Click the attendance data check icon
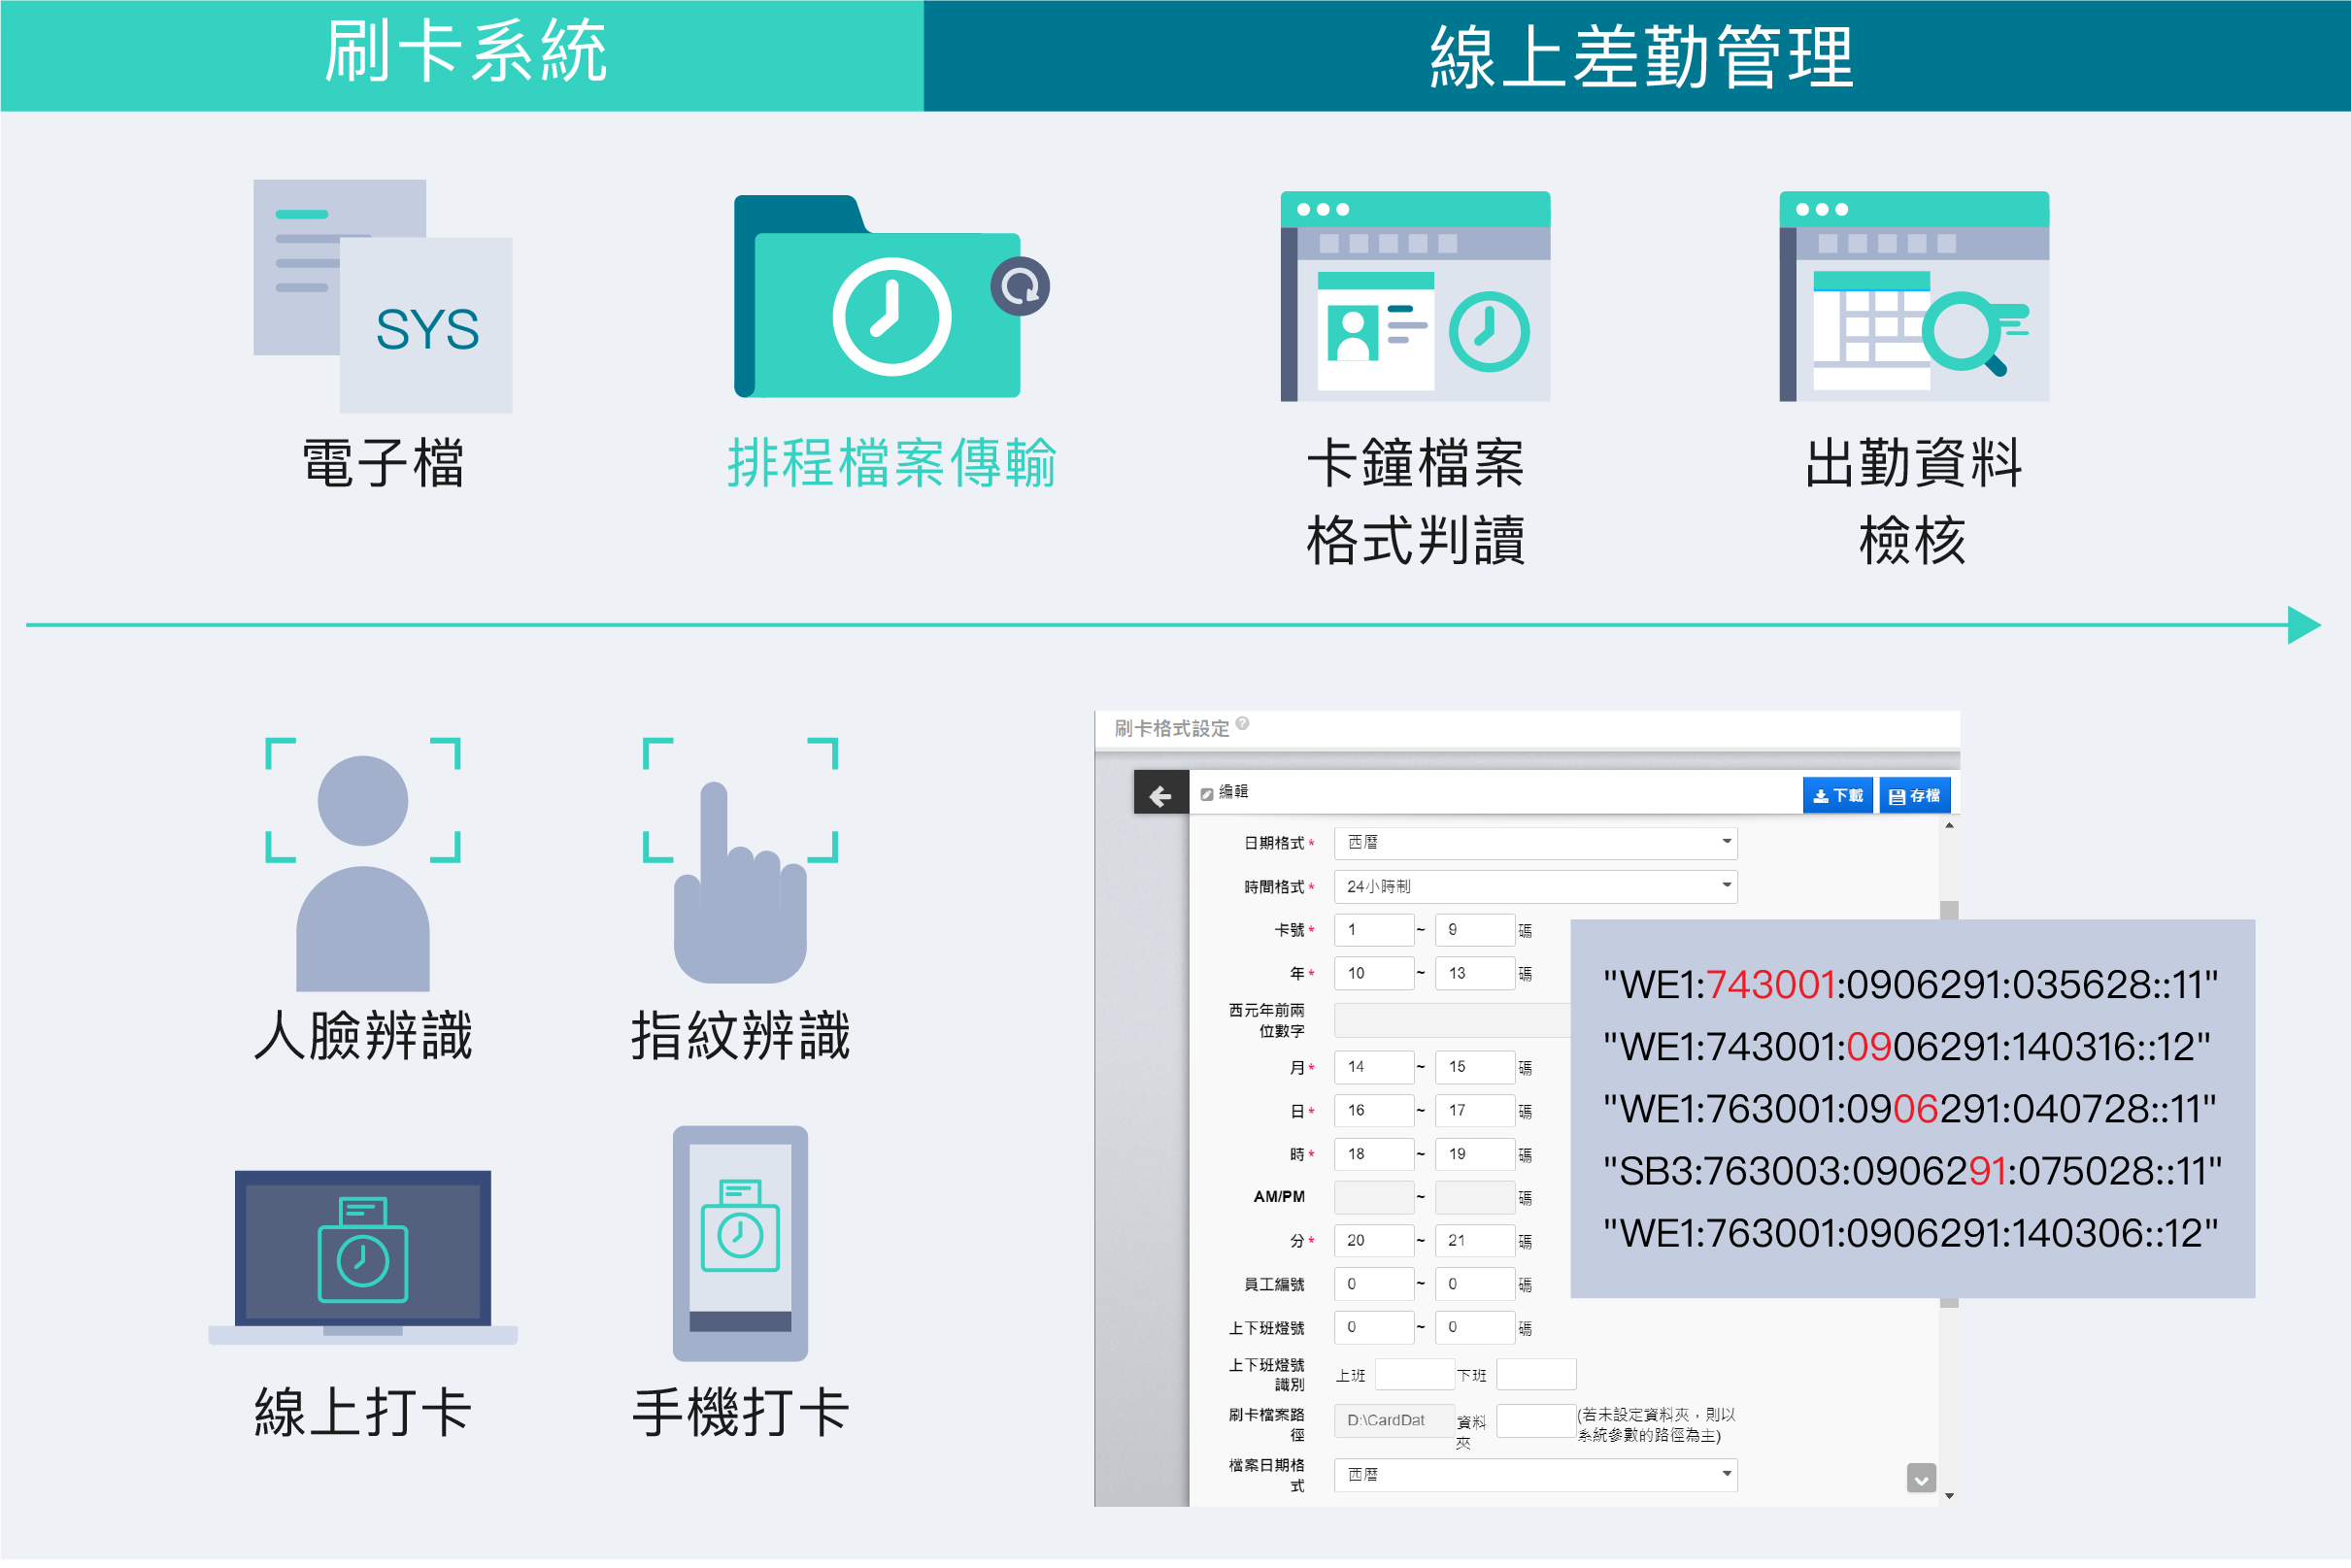Image resolution: width=2351 pixels, height=1568 pixels. (x=1913, y=297)
